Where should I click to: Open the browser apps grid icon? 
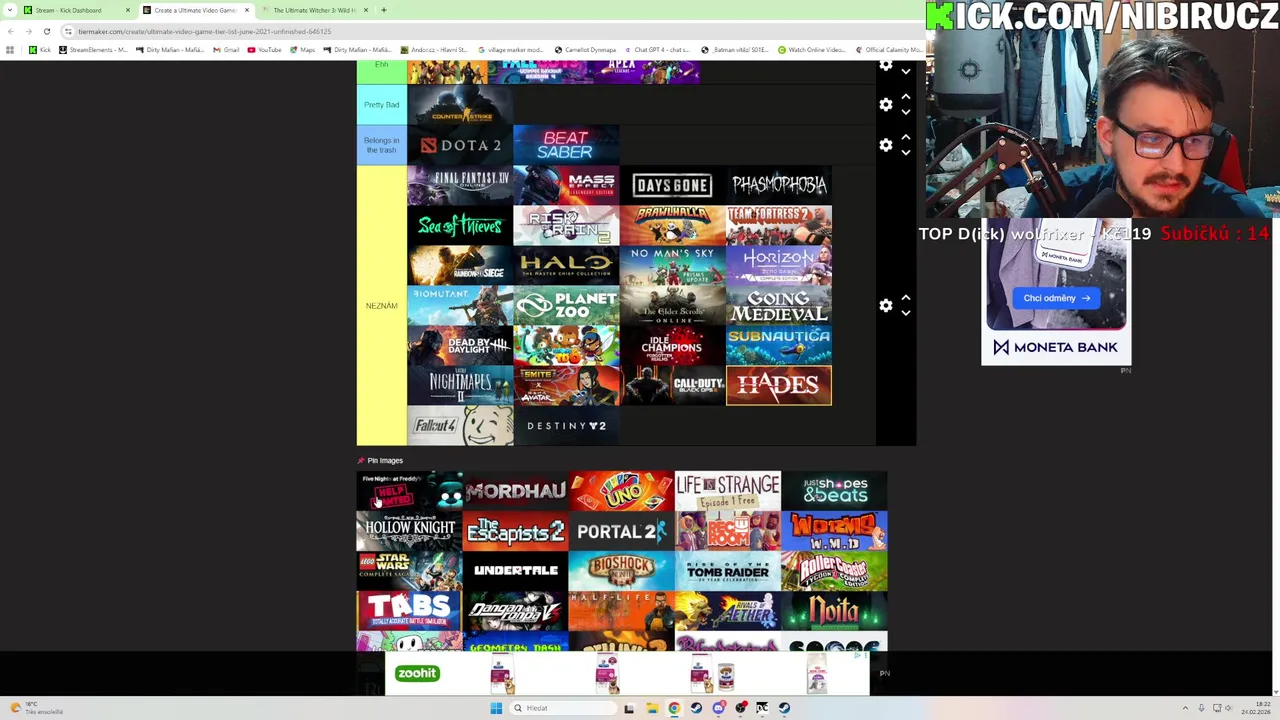coord(10,49)
